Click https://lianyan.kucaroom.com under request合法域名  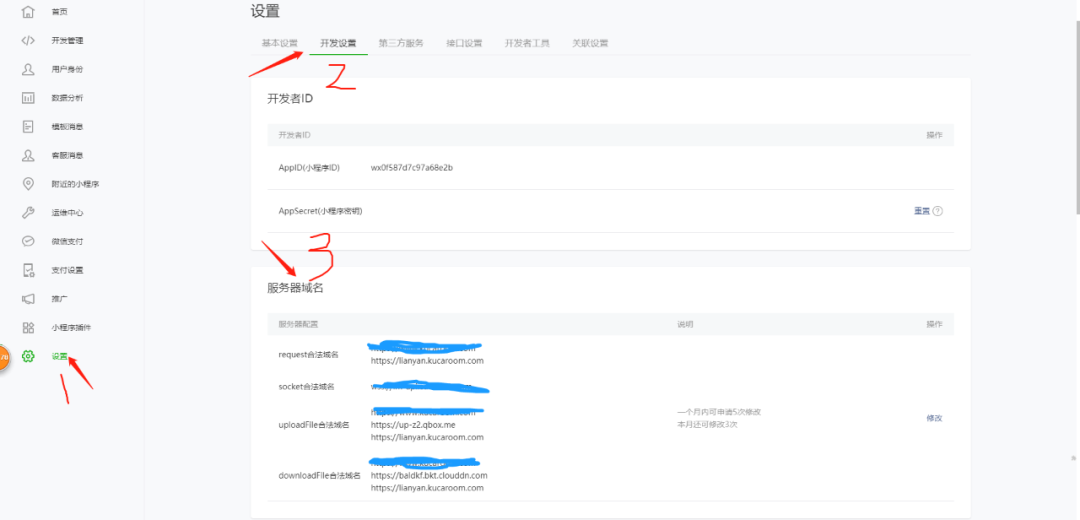click(x=427, y=360)
